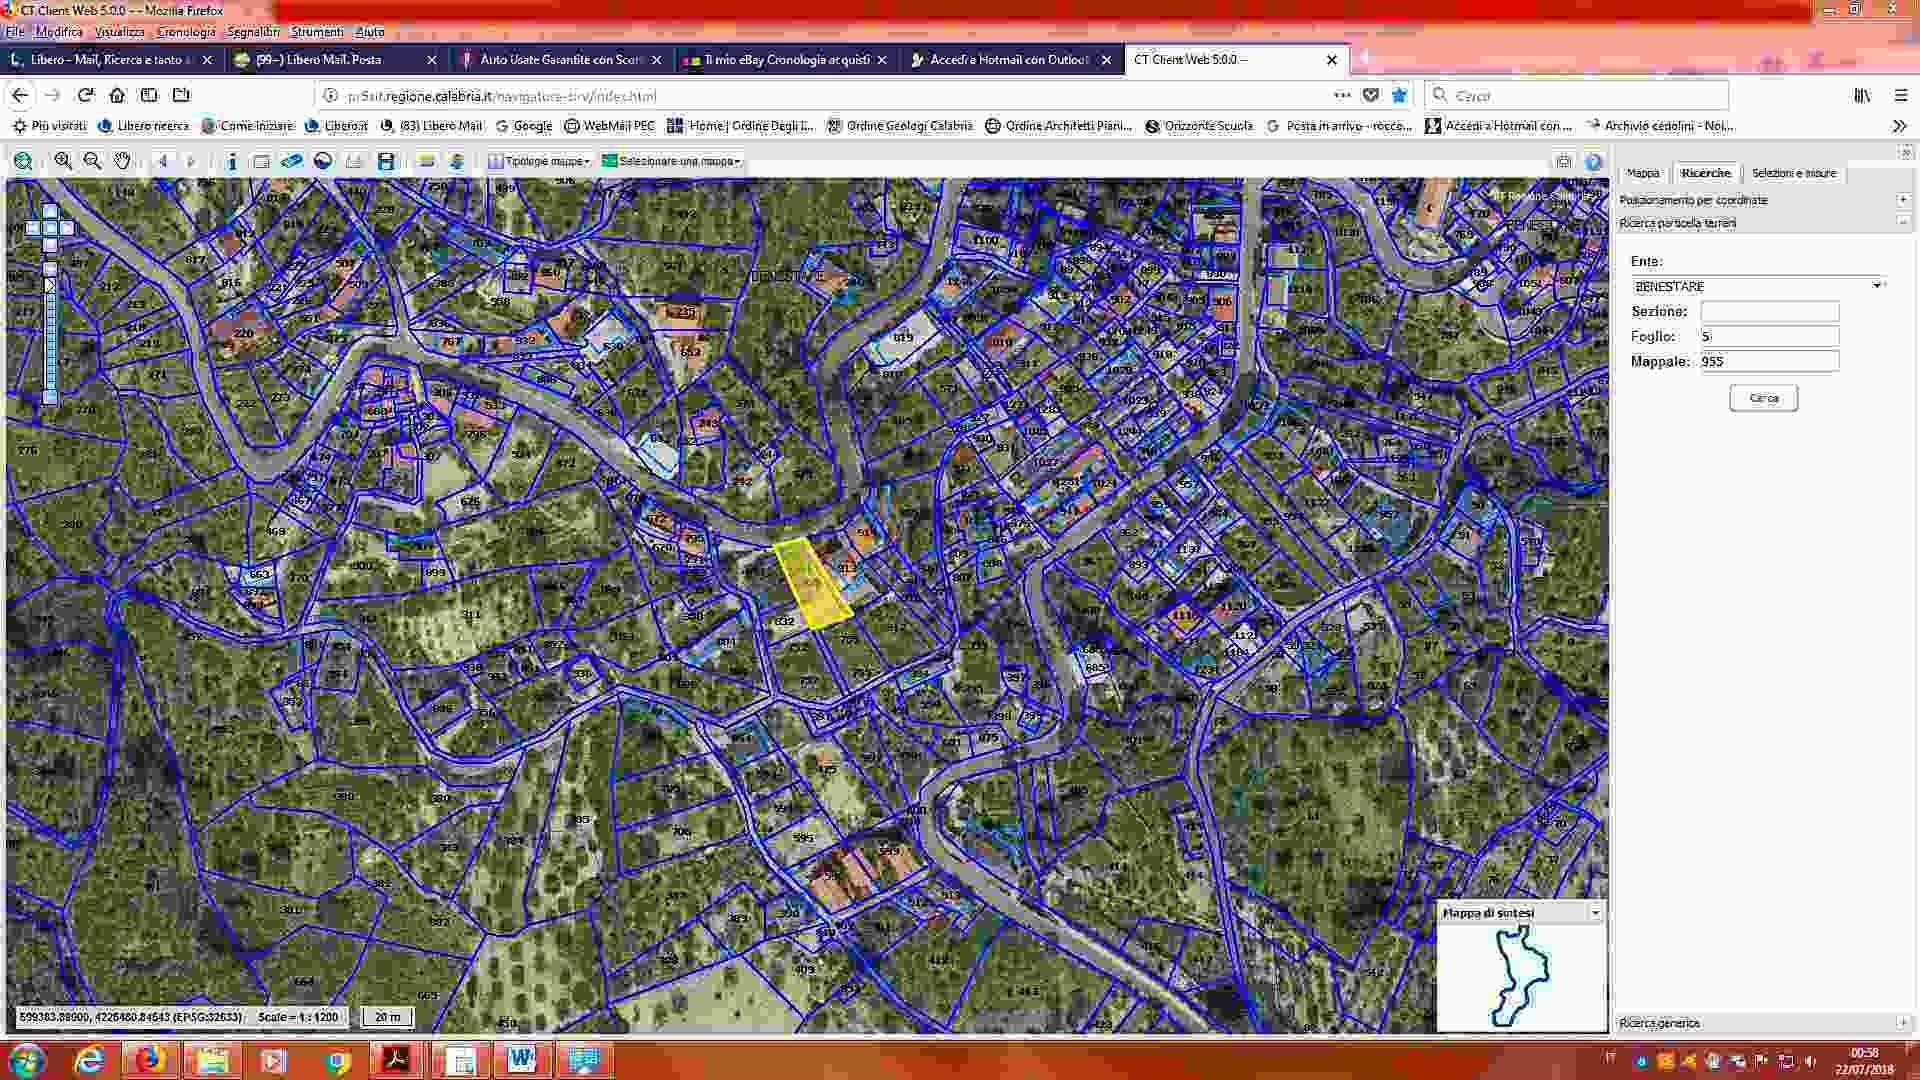Click the zoom in magnifier tool
This screenshot has width=1920, height=1080.
point(63,161)
